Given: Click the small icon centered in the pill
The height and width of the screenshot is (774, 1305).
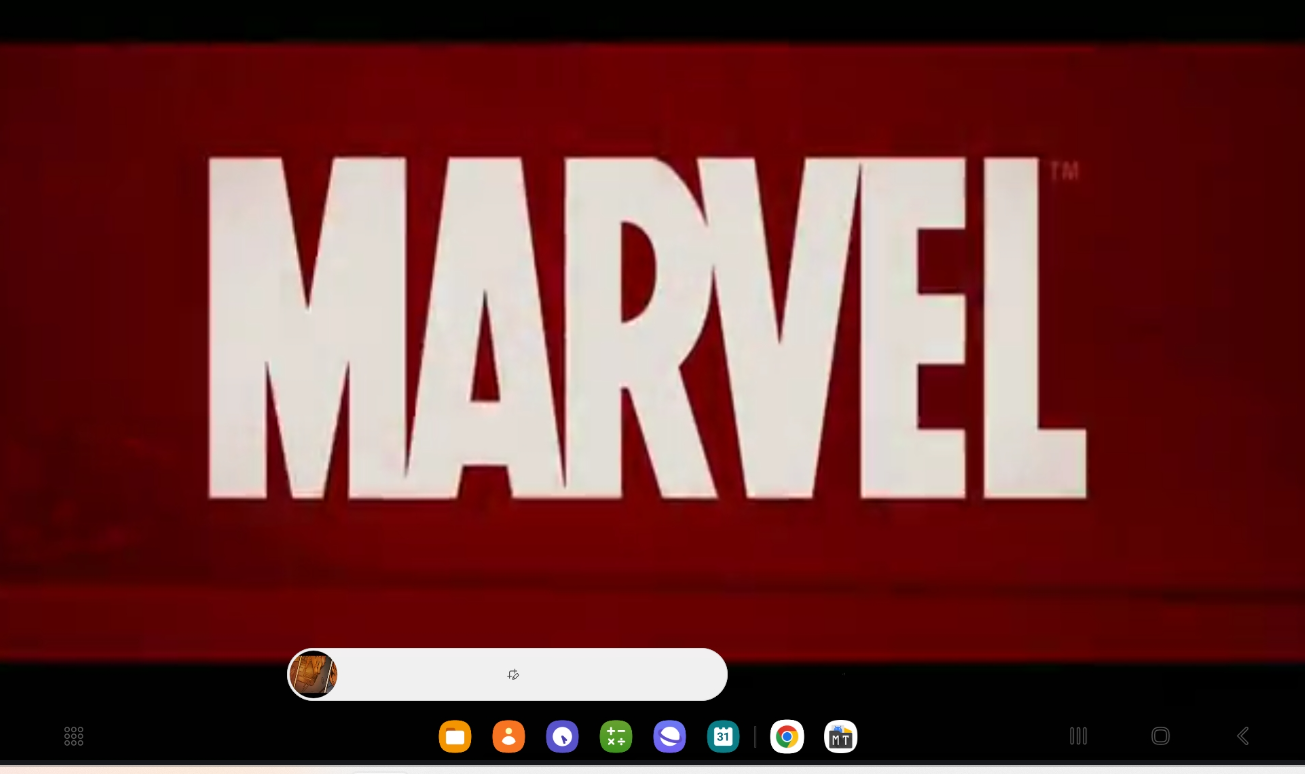Looking at the screenshot, I should 513,674.
